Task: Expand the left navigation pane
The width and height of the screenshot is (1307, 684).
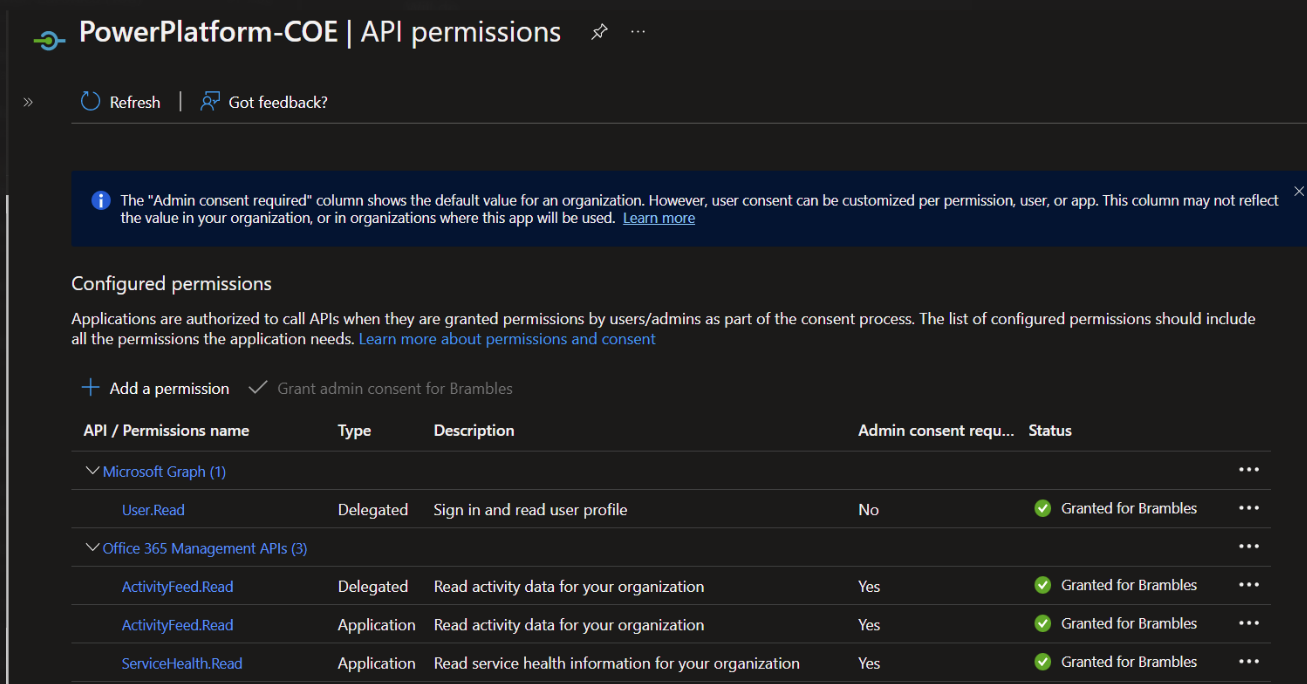Action: pyautogui.click(x=28, y=101)
